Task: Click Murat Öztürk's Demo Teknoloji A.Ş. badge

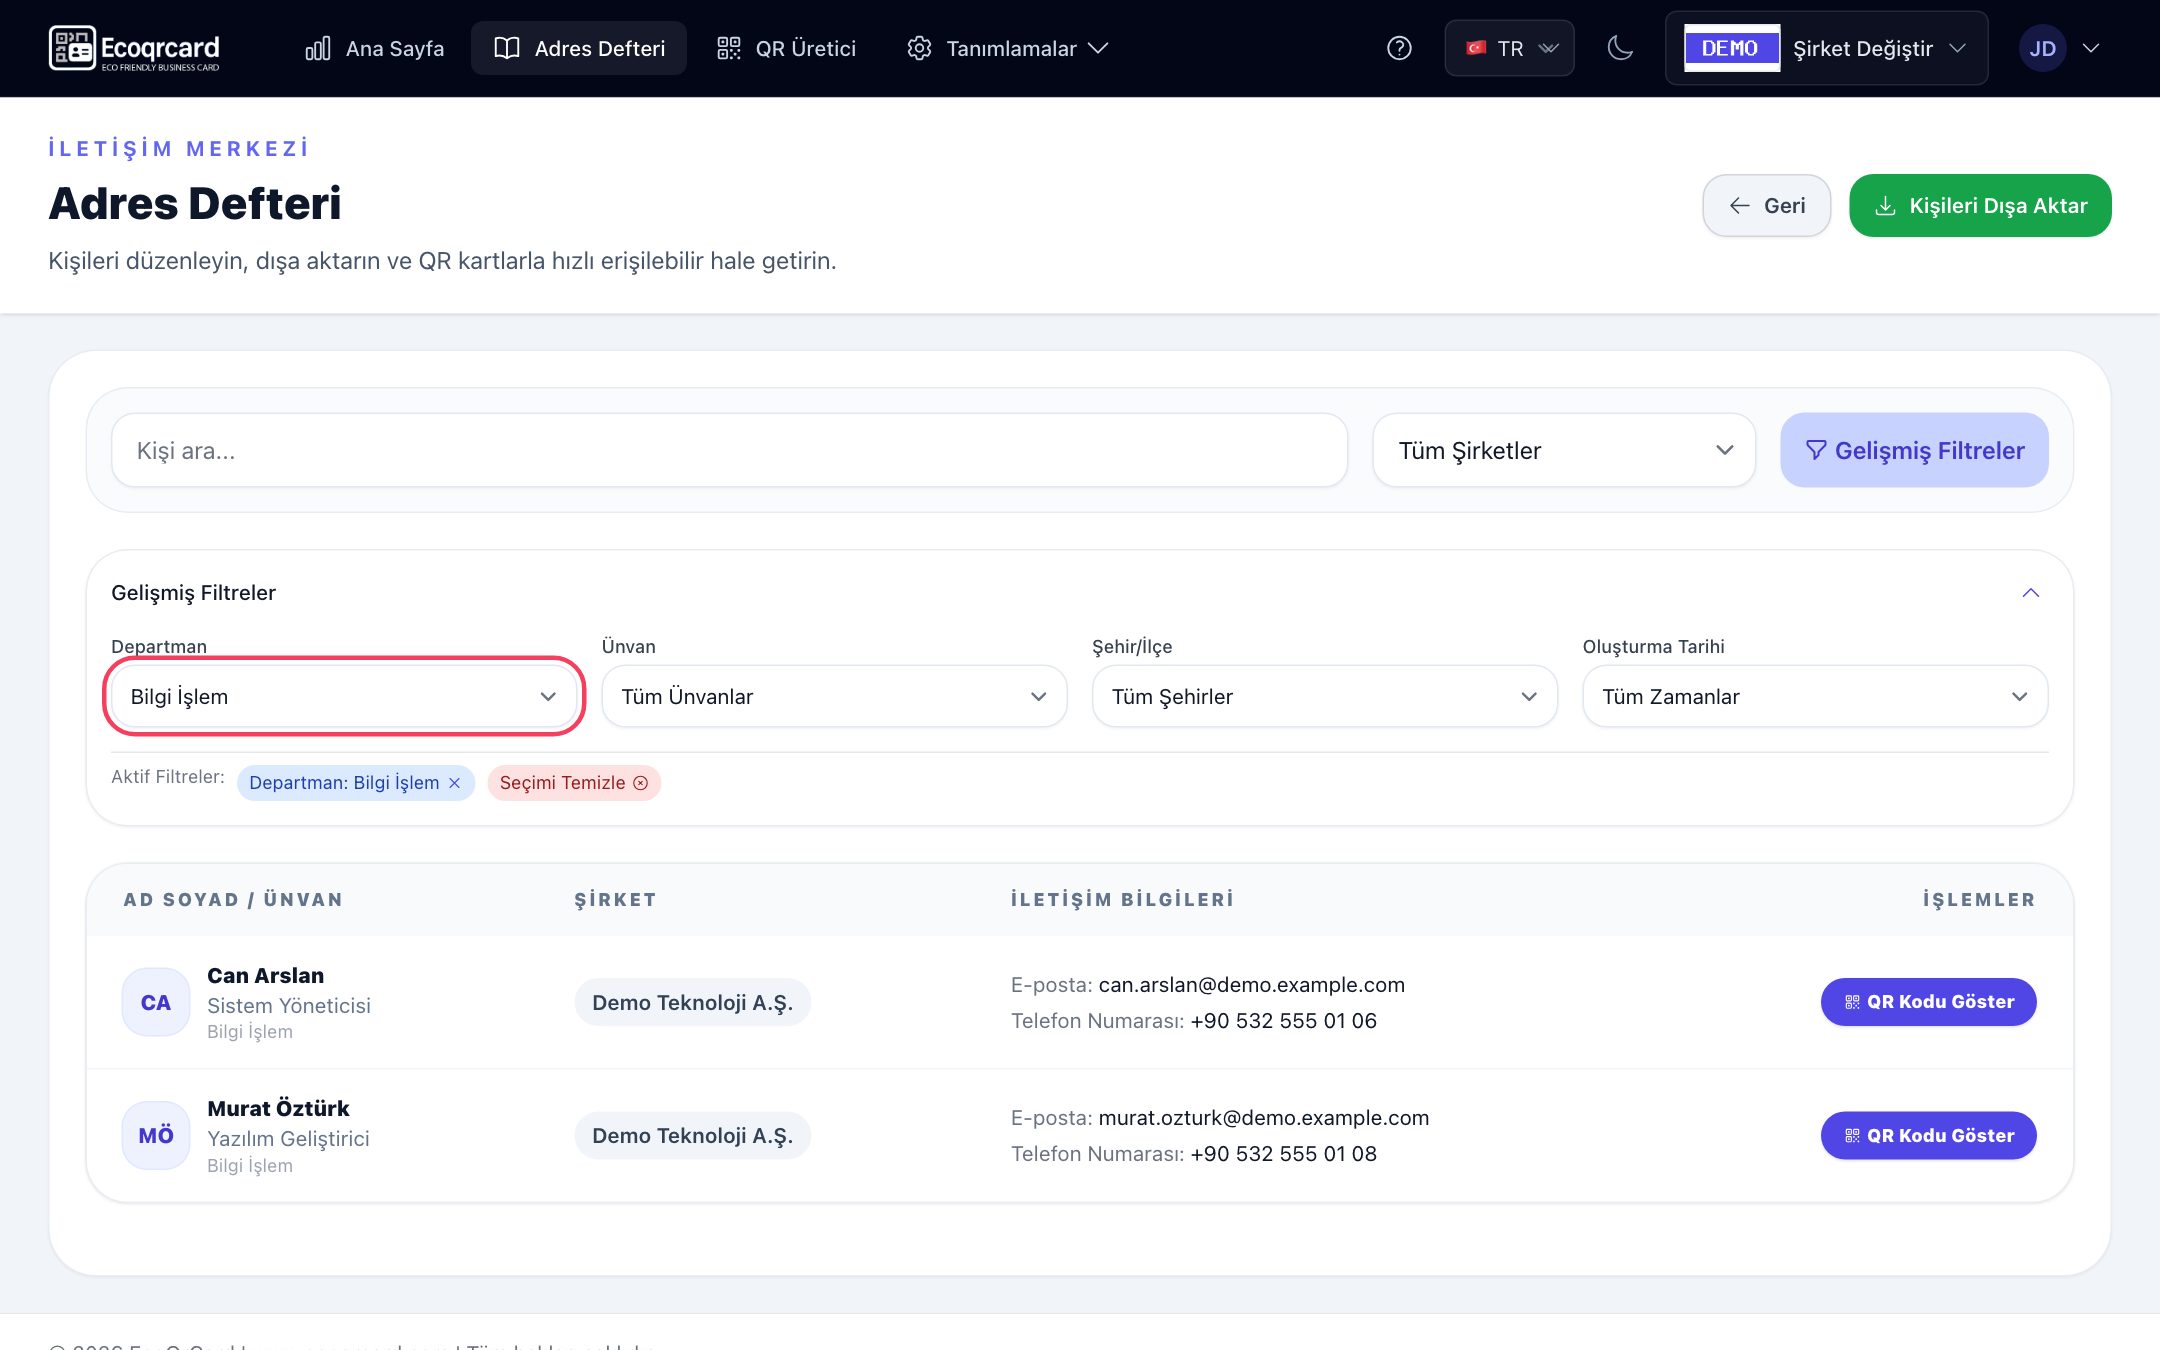Action: click(692, 1135)
